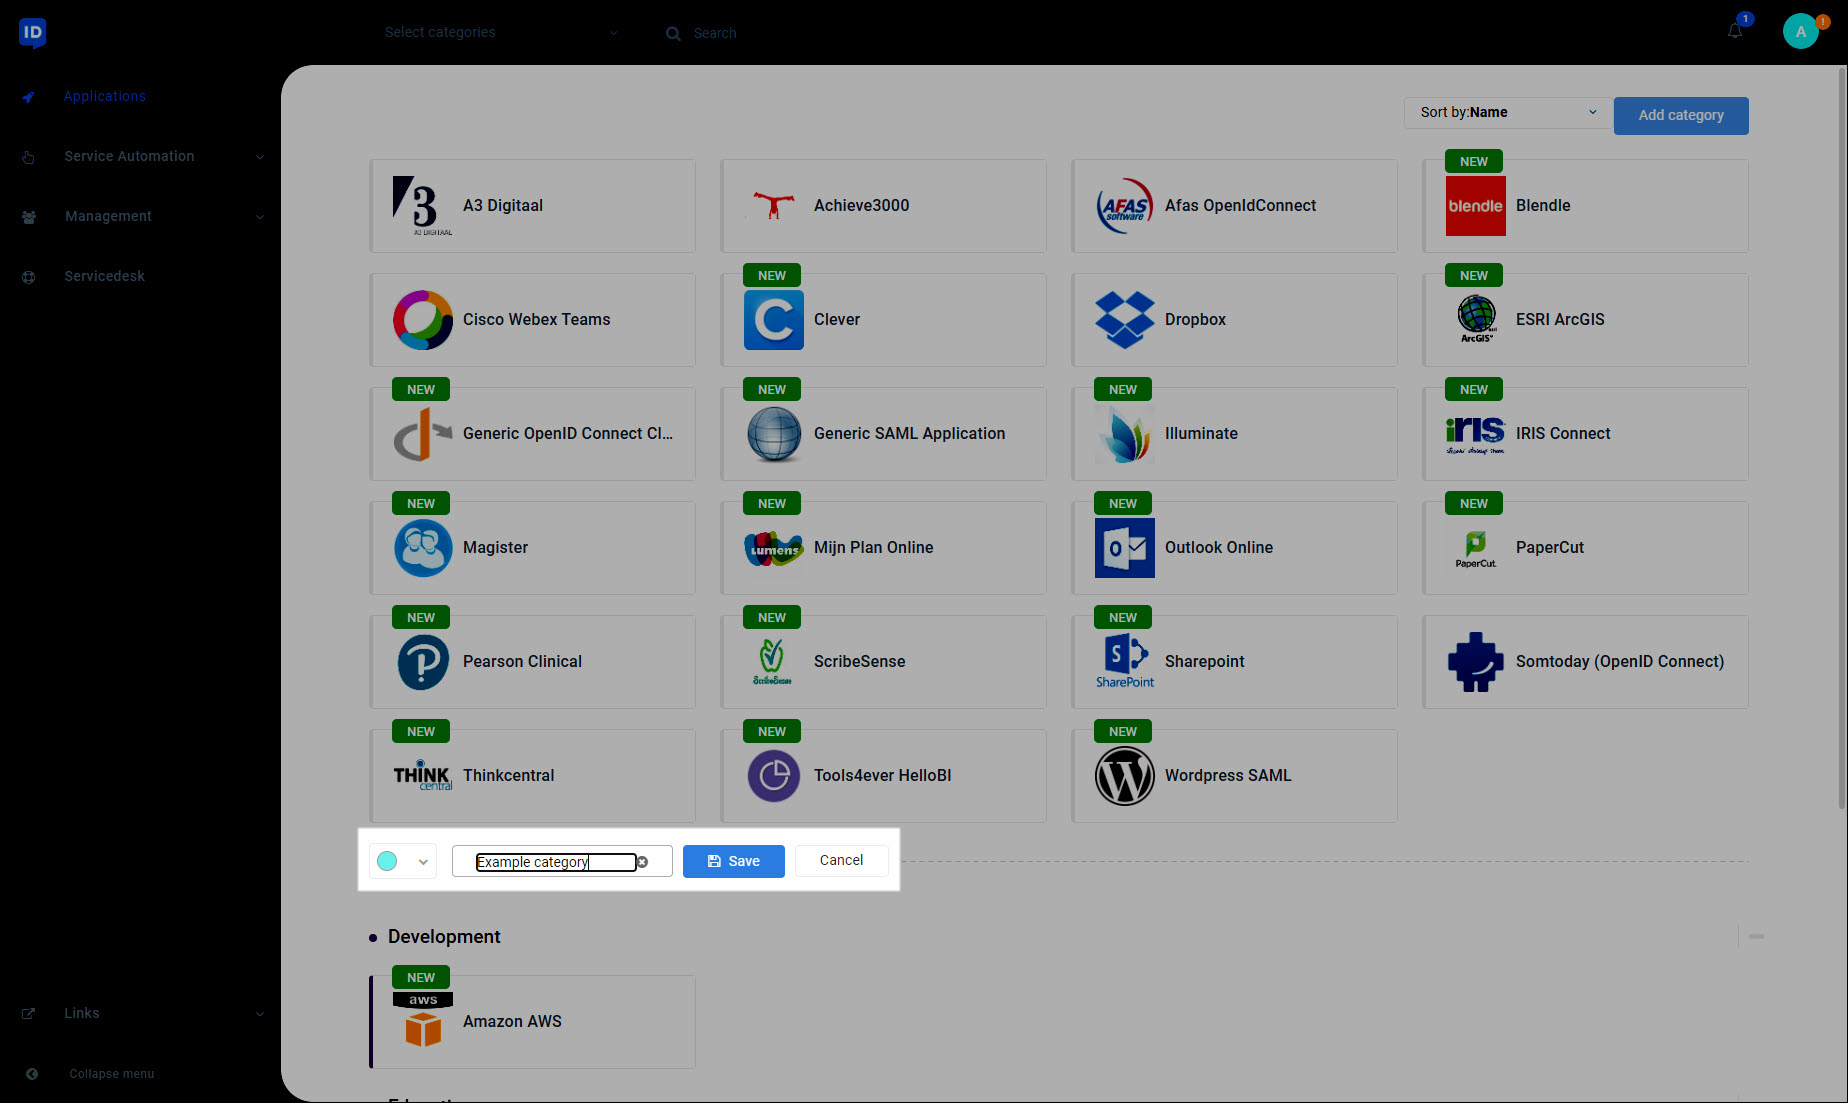
Task: Click the IRIS Connect logo
Action: 1476,434
